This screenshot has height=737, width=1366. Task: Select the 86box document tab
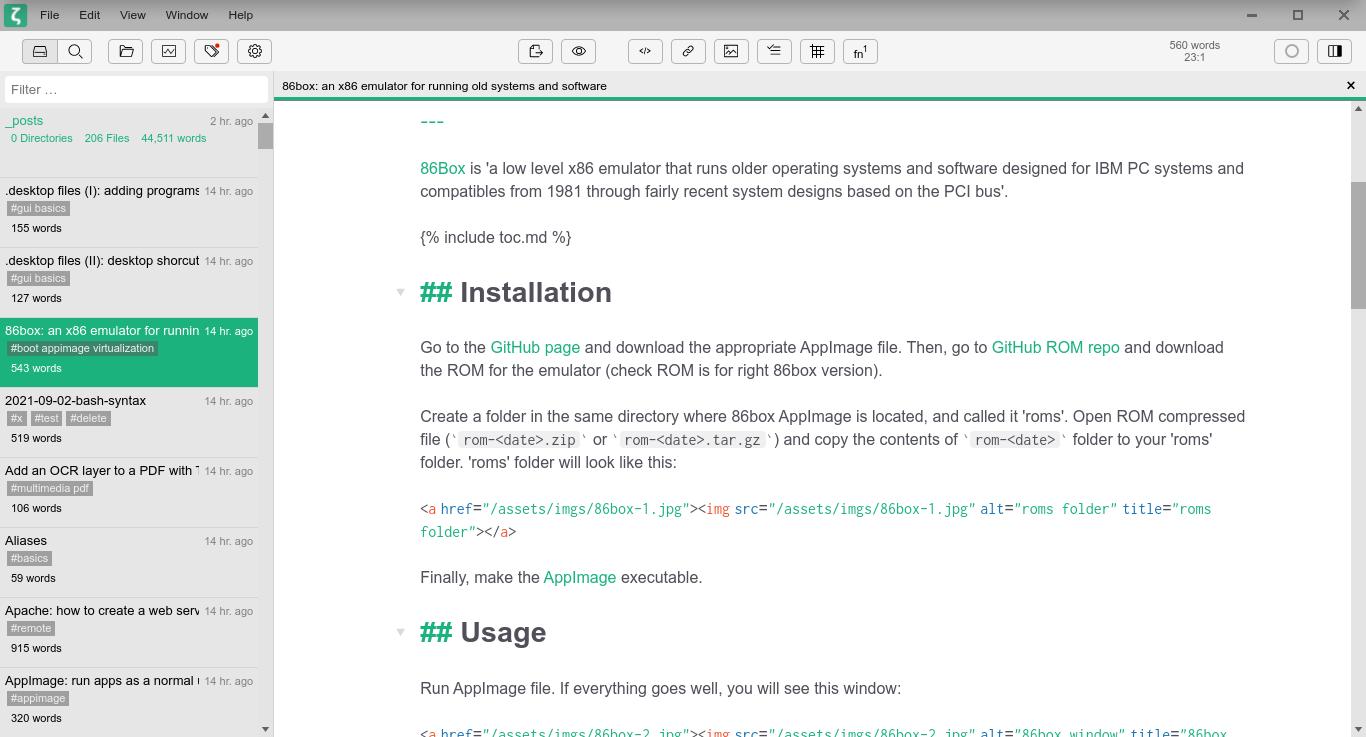click(x=444, y=86)
